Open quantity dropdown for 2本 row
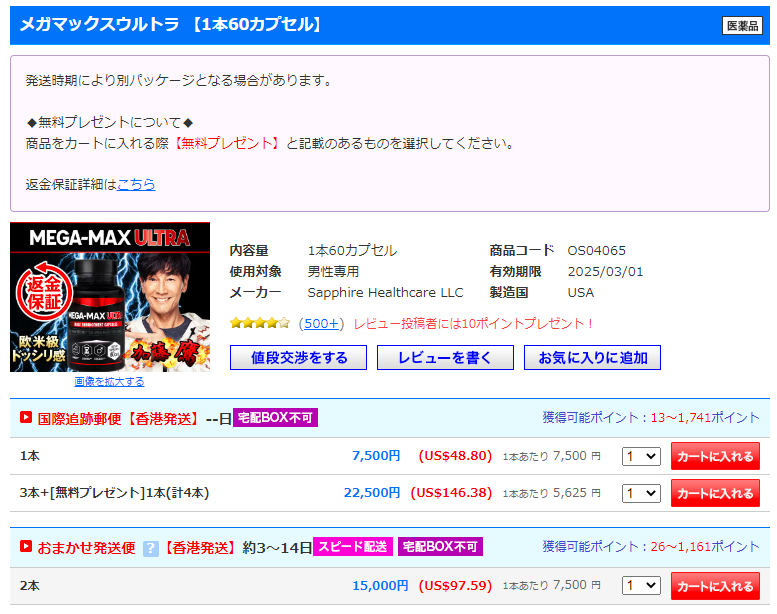Viewport: 777px width, 614px height. [641, 585]
